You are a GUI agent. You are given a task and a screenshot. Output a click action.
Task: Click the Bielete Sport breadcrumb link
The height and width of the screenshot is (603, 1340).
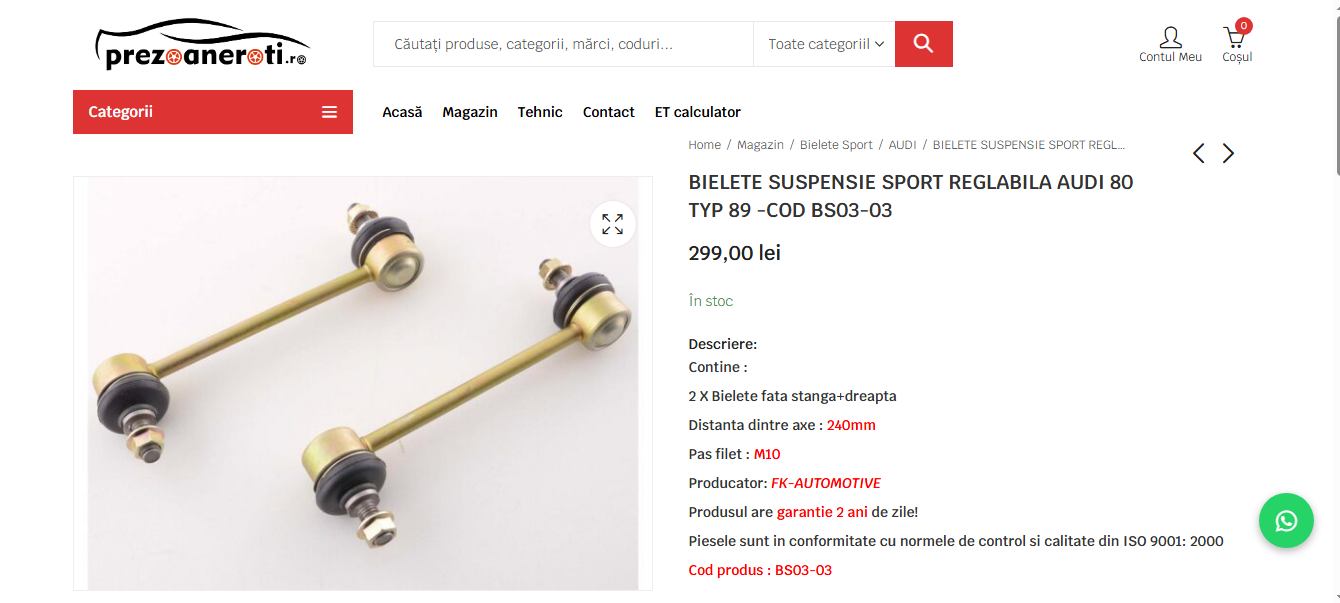(836, 145)
